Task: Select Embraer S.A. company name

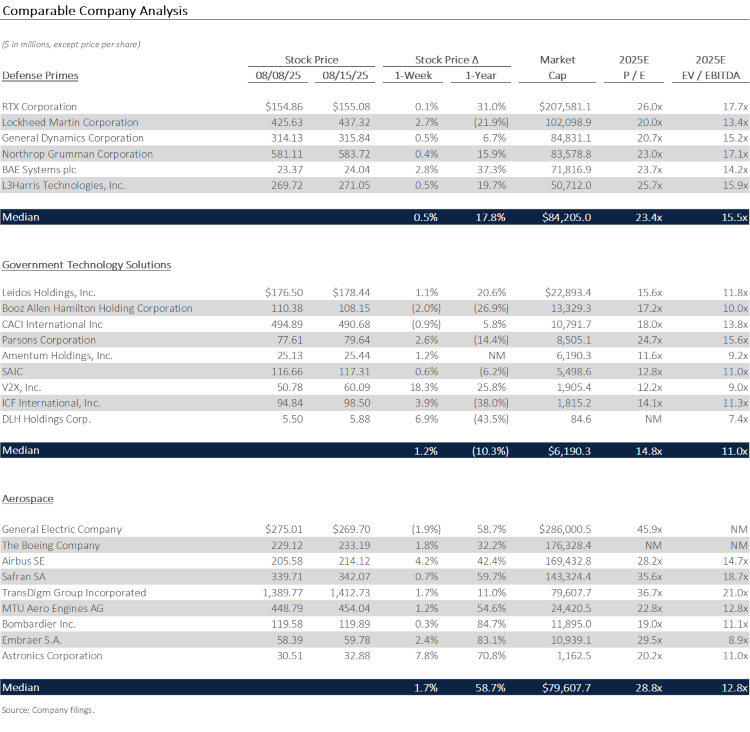Action: (32, 640)
